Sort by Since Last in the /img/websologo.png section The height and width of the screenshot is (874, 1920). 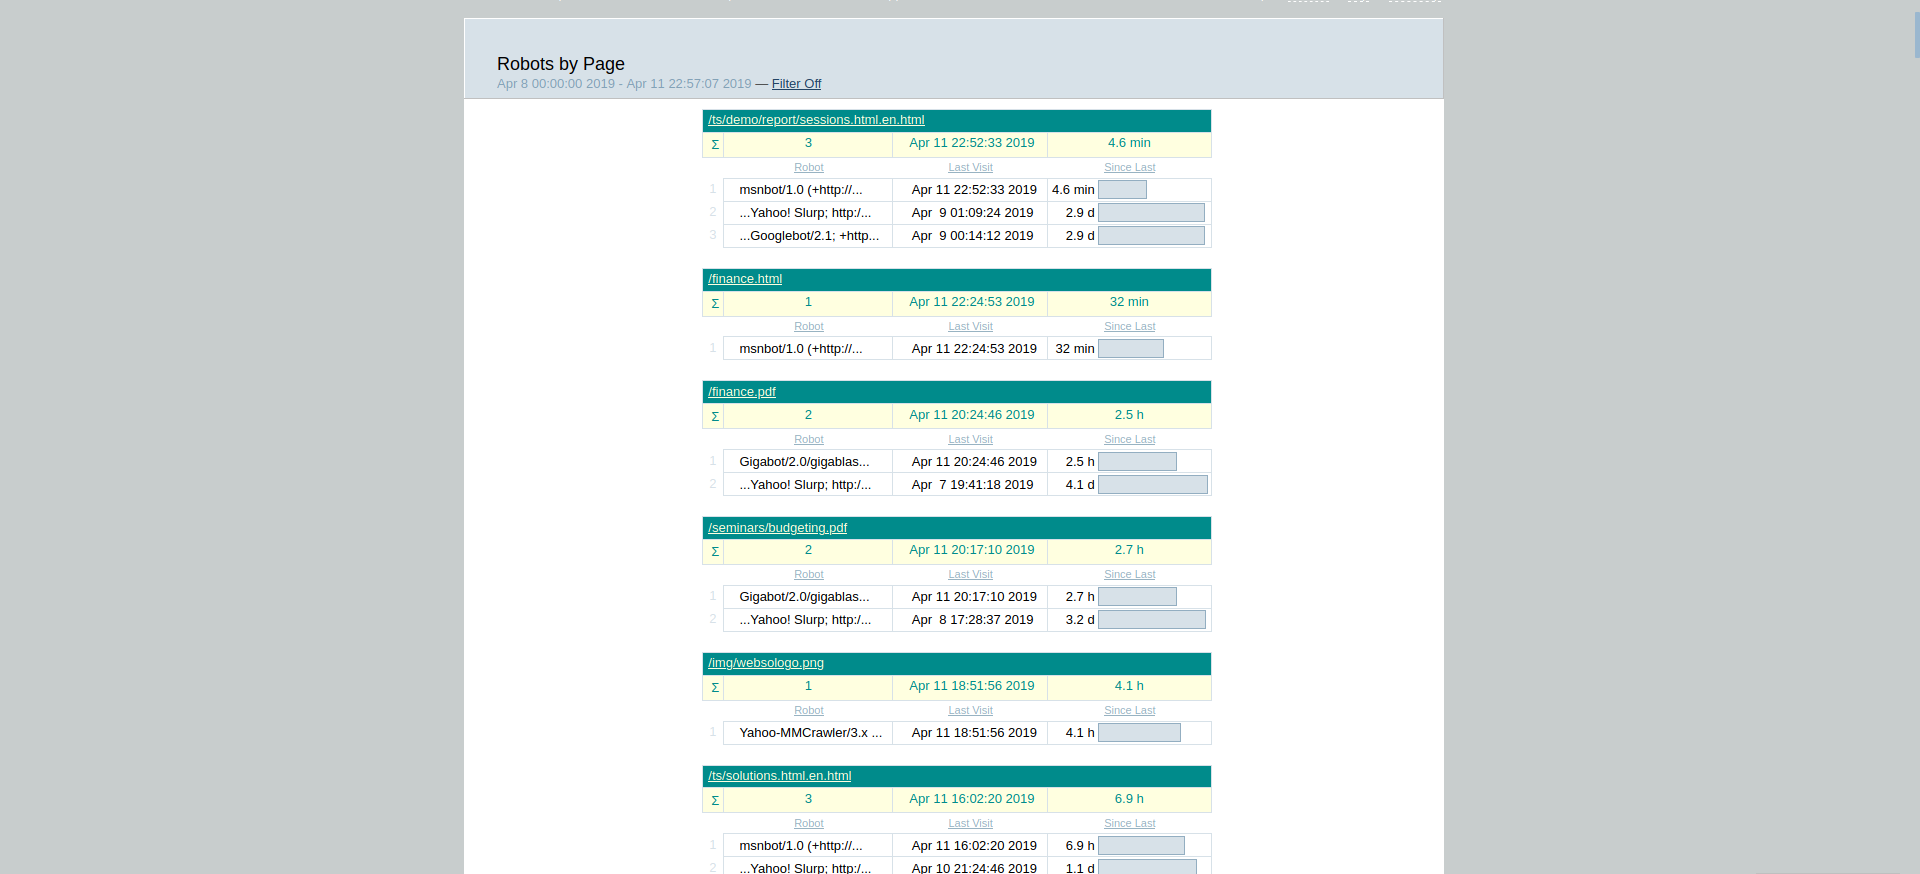(1129, 711)
